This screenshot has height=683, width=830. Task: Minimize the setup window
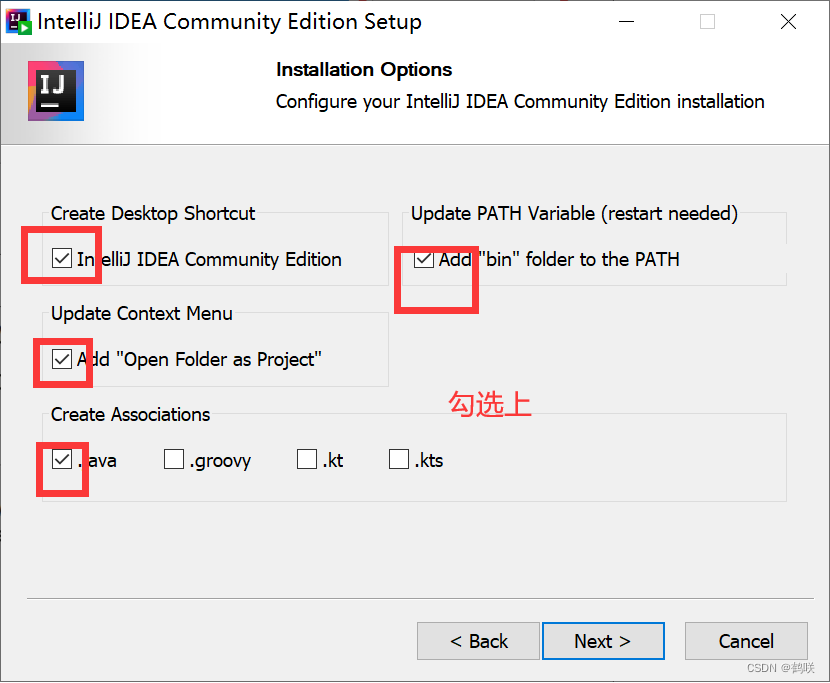pos(626,20)
